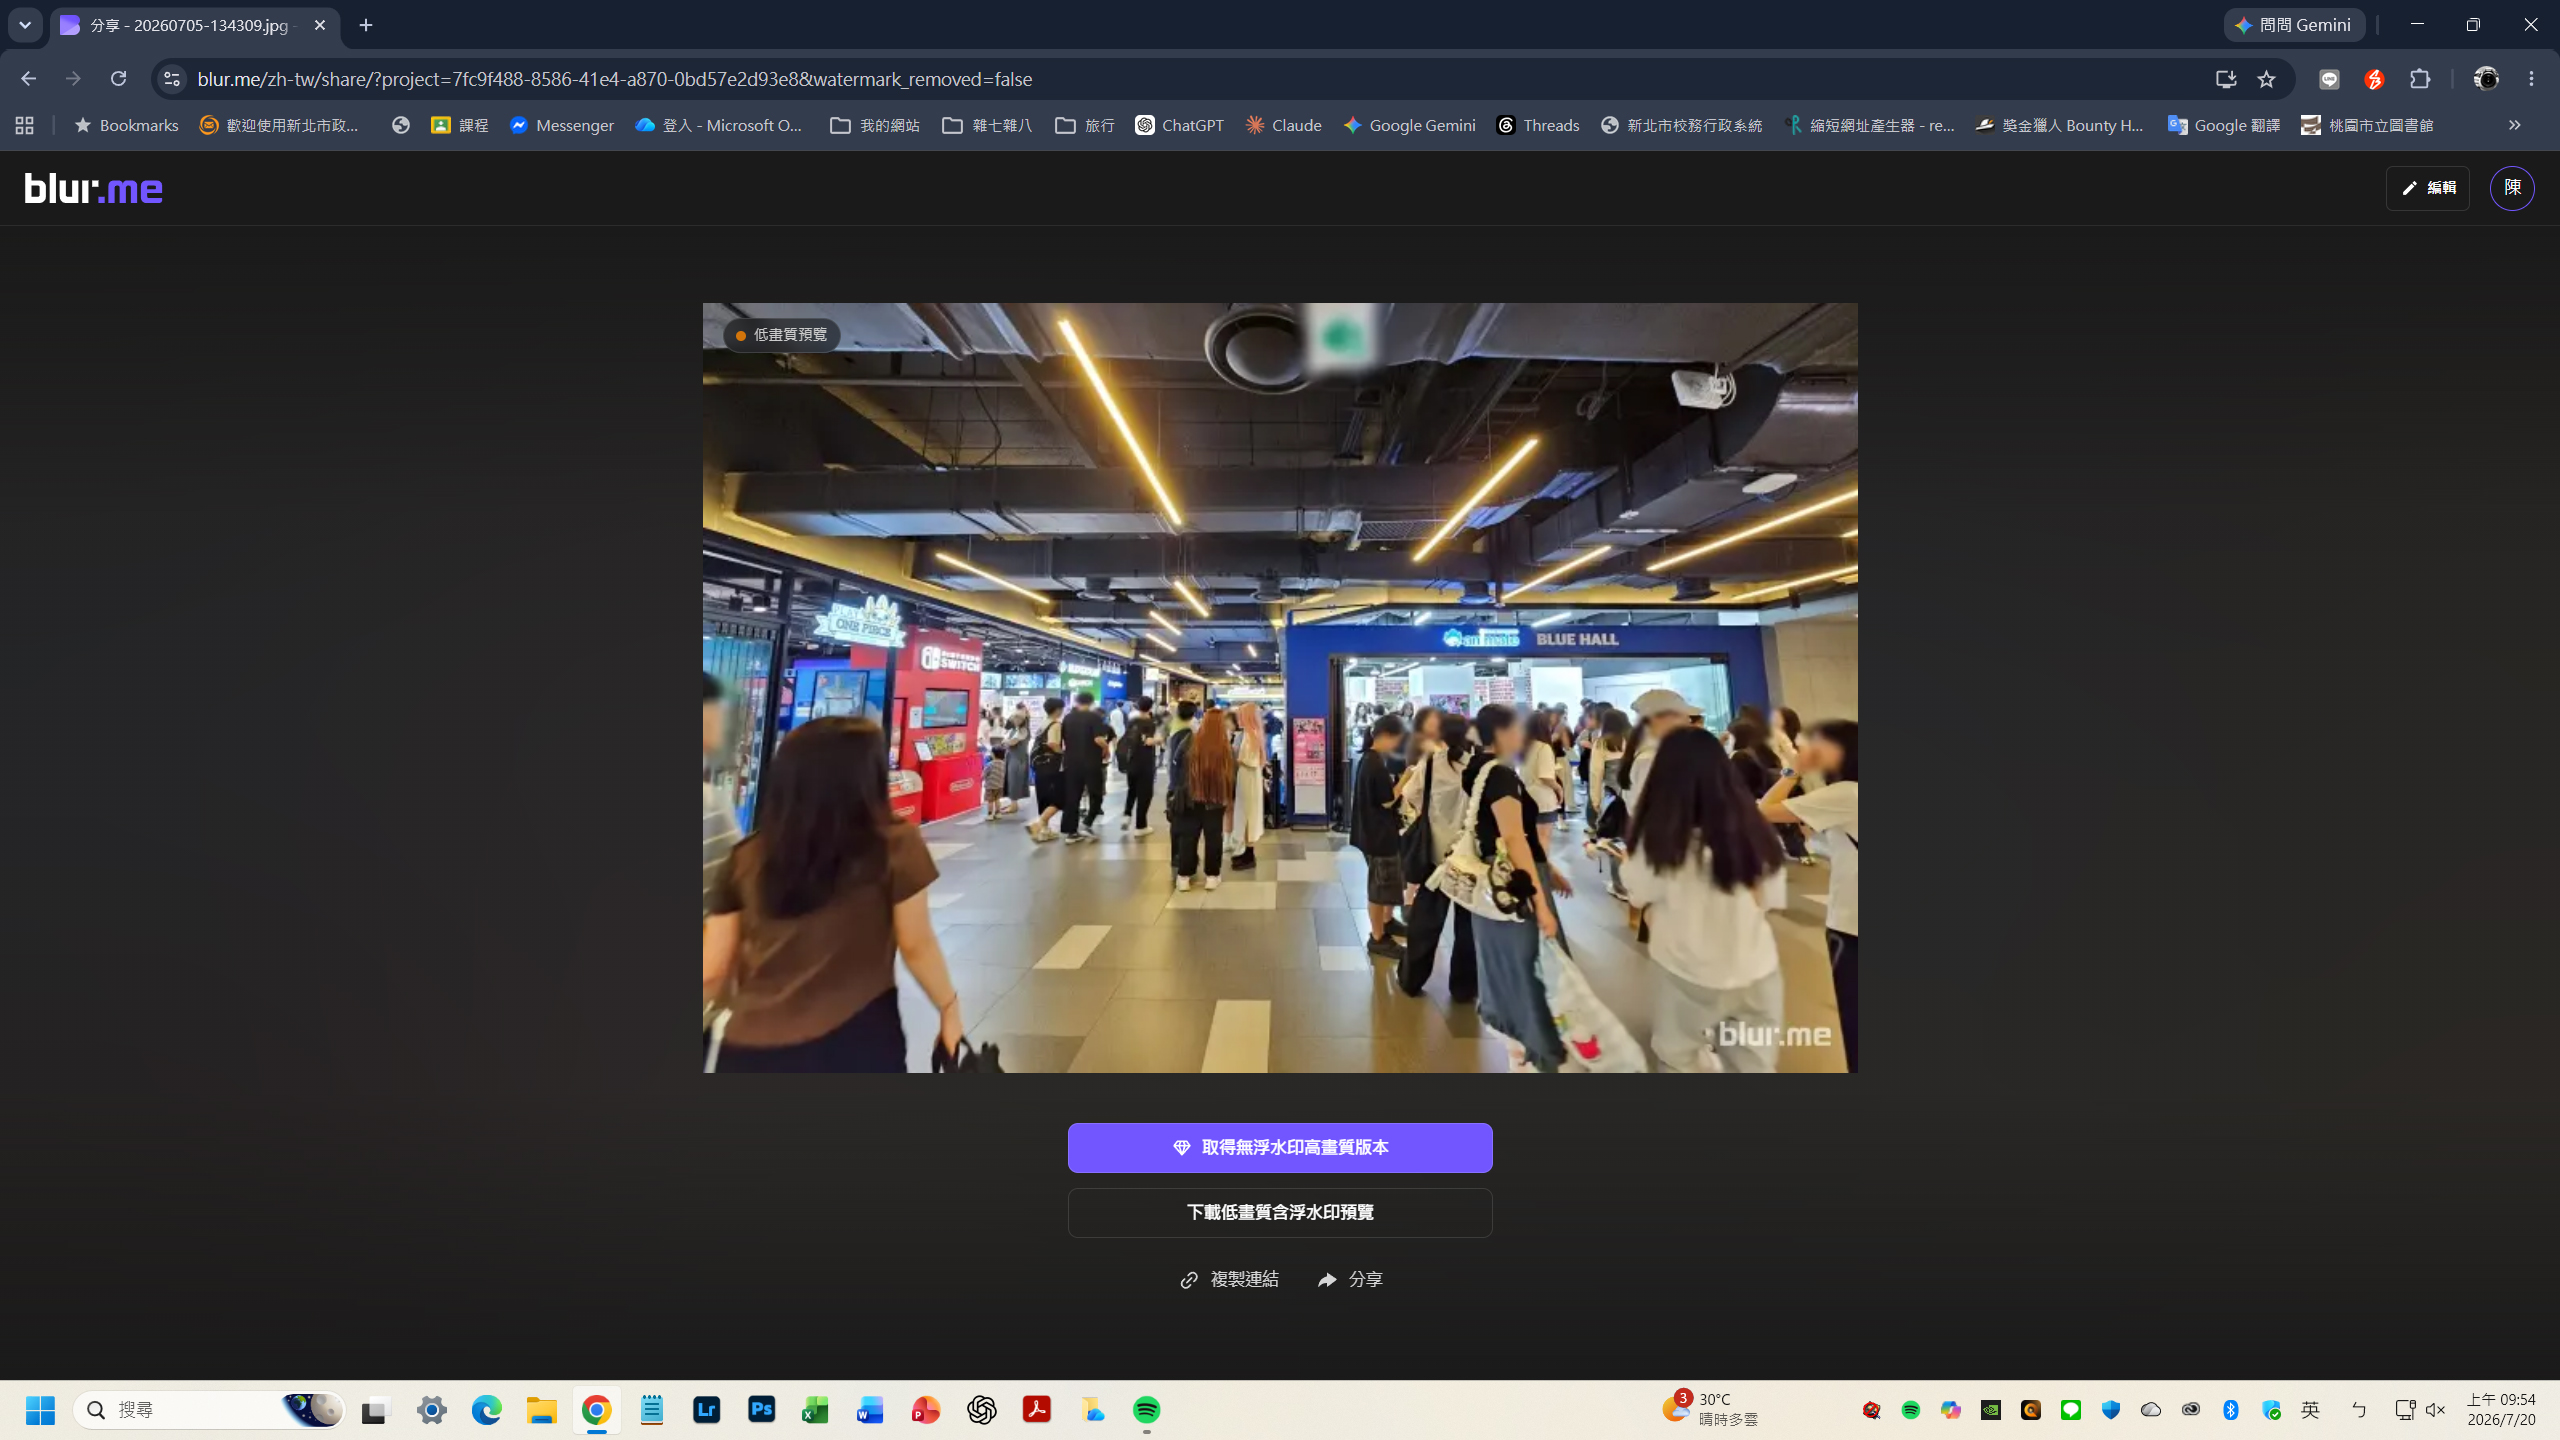Screen dimensions: 2560x1440
Task: Copy link with 複製連結
Action: [1229, 1280]
